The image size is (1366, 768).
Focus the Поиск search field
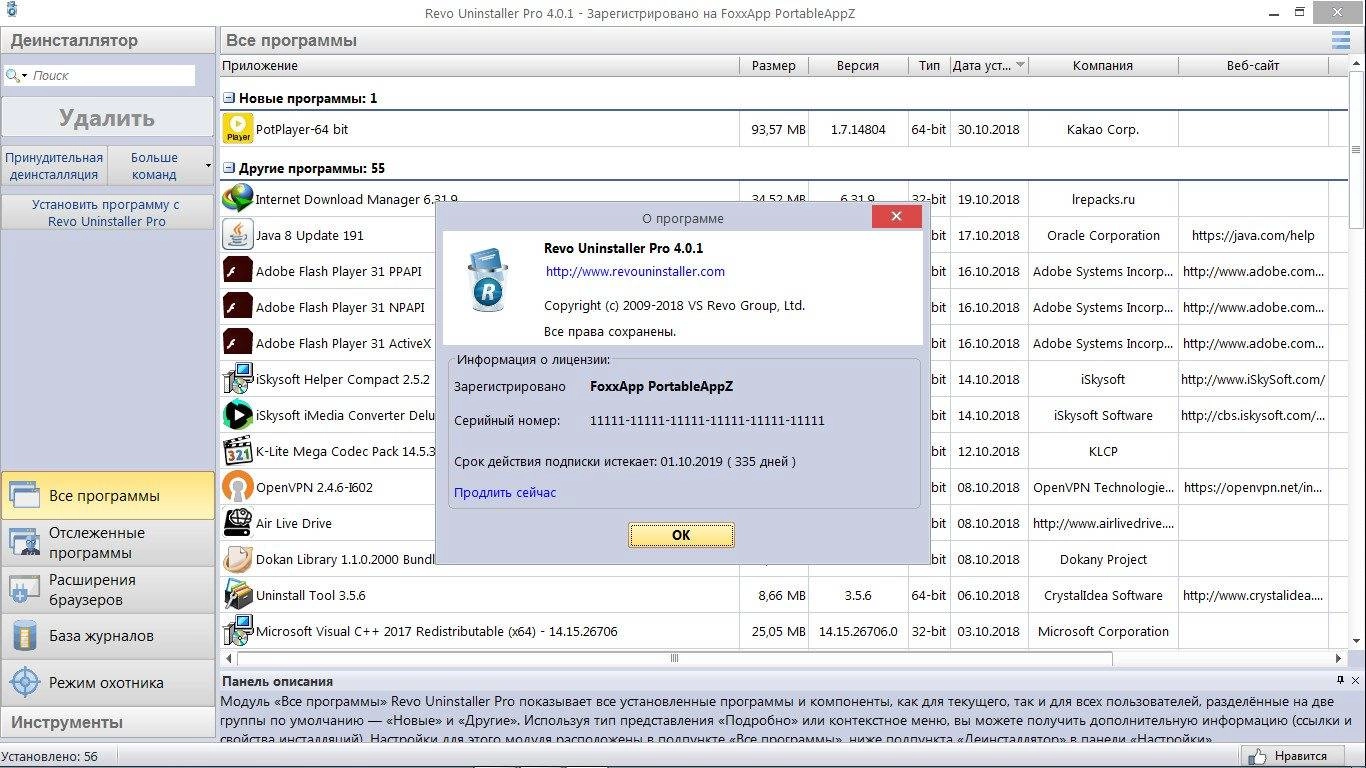pos(111,75)
